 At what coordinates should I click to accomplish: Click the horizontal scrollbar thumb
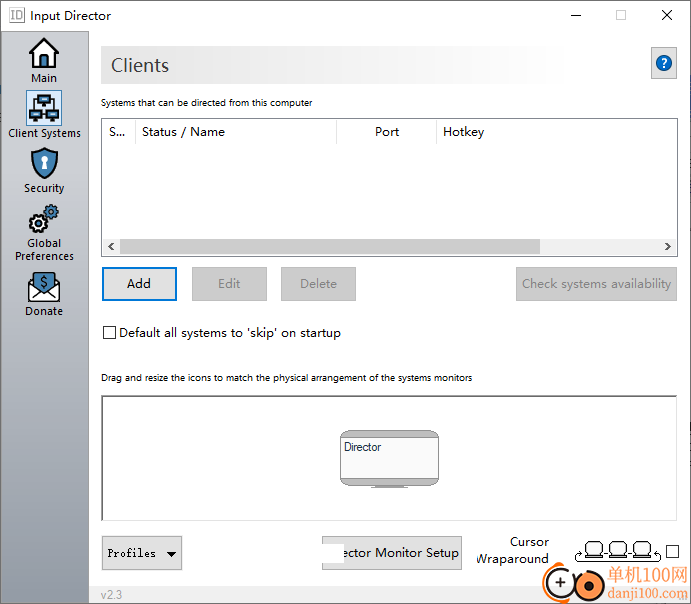[x=330, y=246]
